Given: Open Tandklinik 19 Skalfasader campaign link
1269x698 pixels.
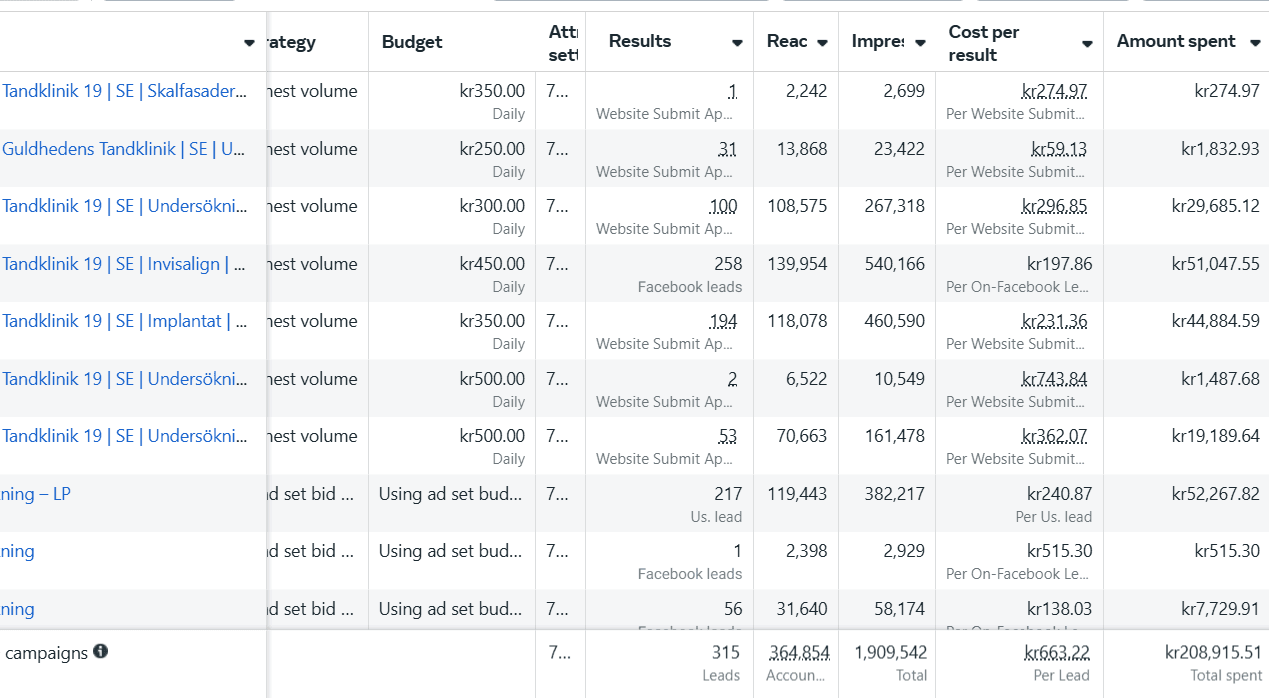Looking at the screenshot, I should pyautogui.click(x=124, y=91).
